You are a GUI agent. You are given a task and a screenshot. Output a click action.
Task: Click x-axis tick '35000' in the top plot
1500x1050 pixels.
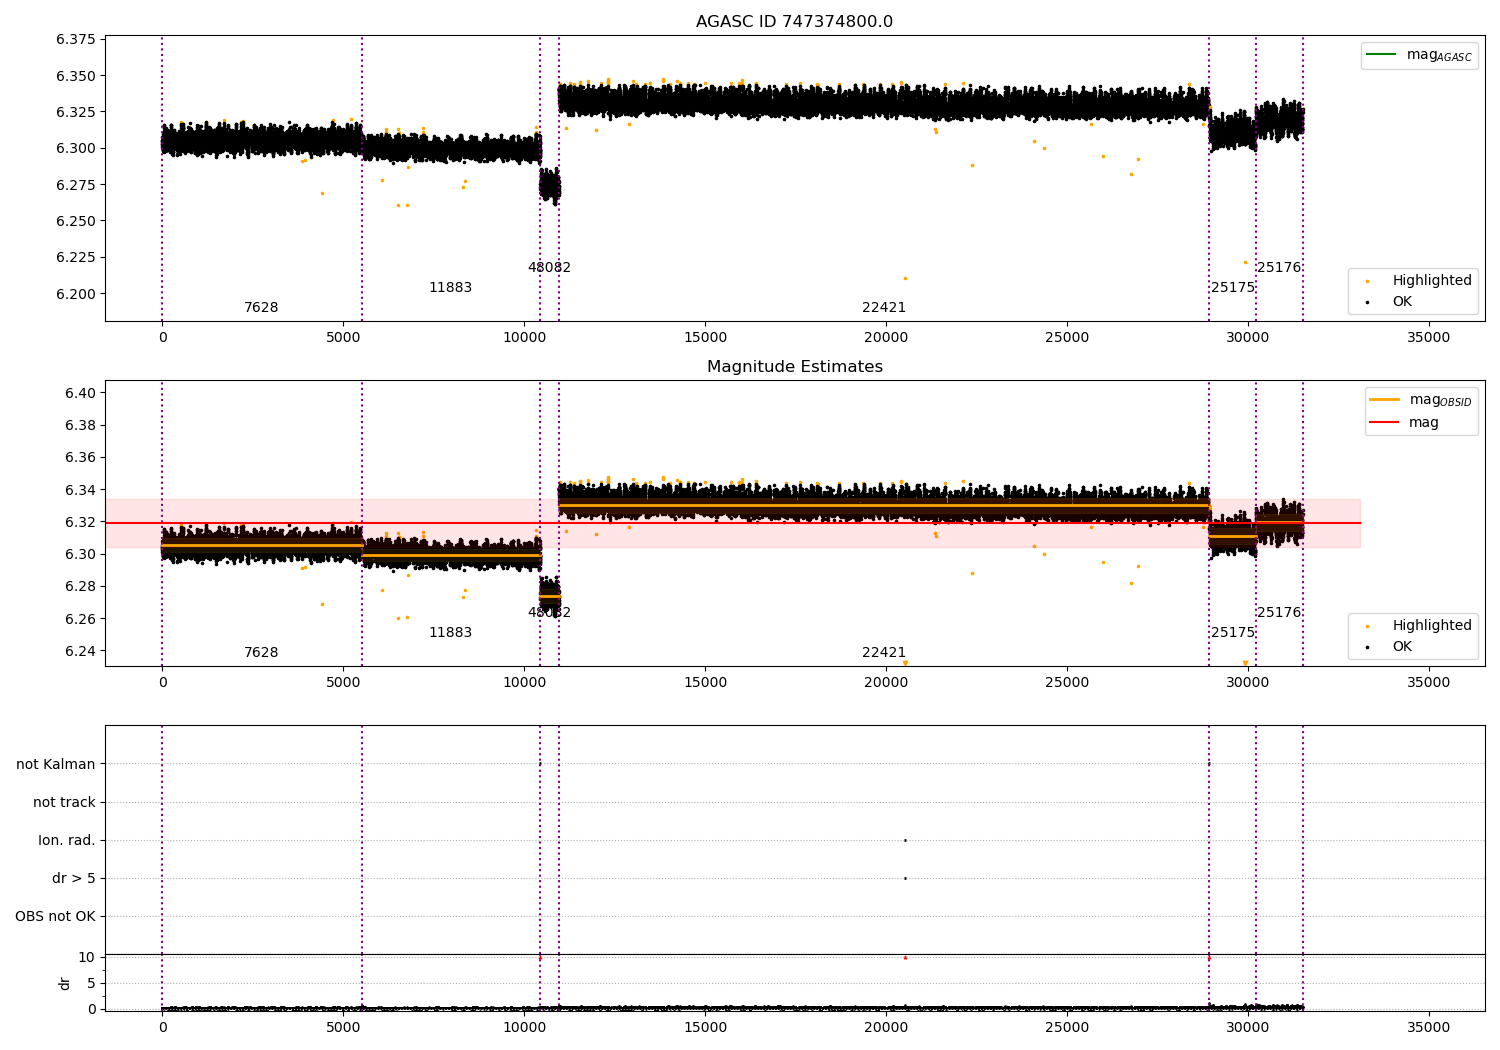coord(1428,338)
